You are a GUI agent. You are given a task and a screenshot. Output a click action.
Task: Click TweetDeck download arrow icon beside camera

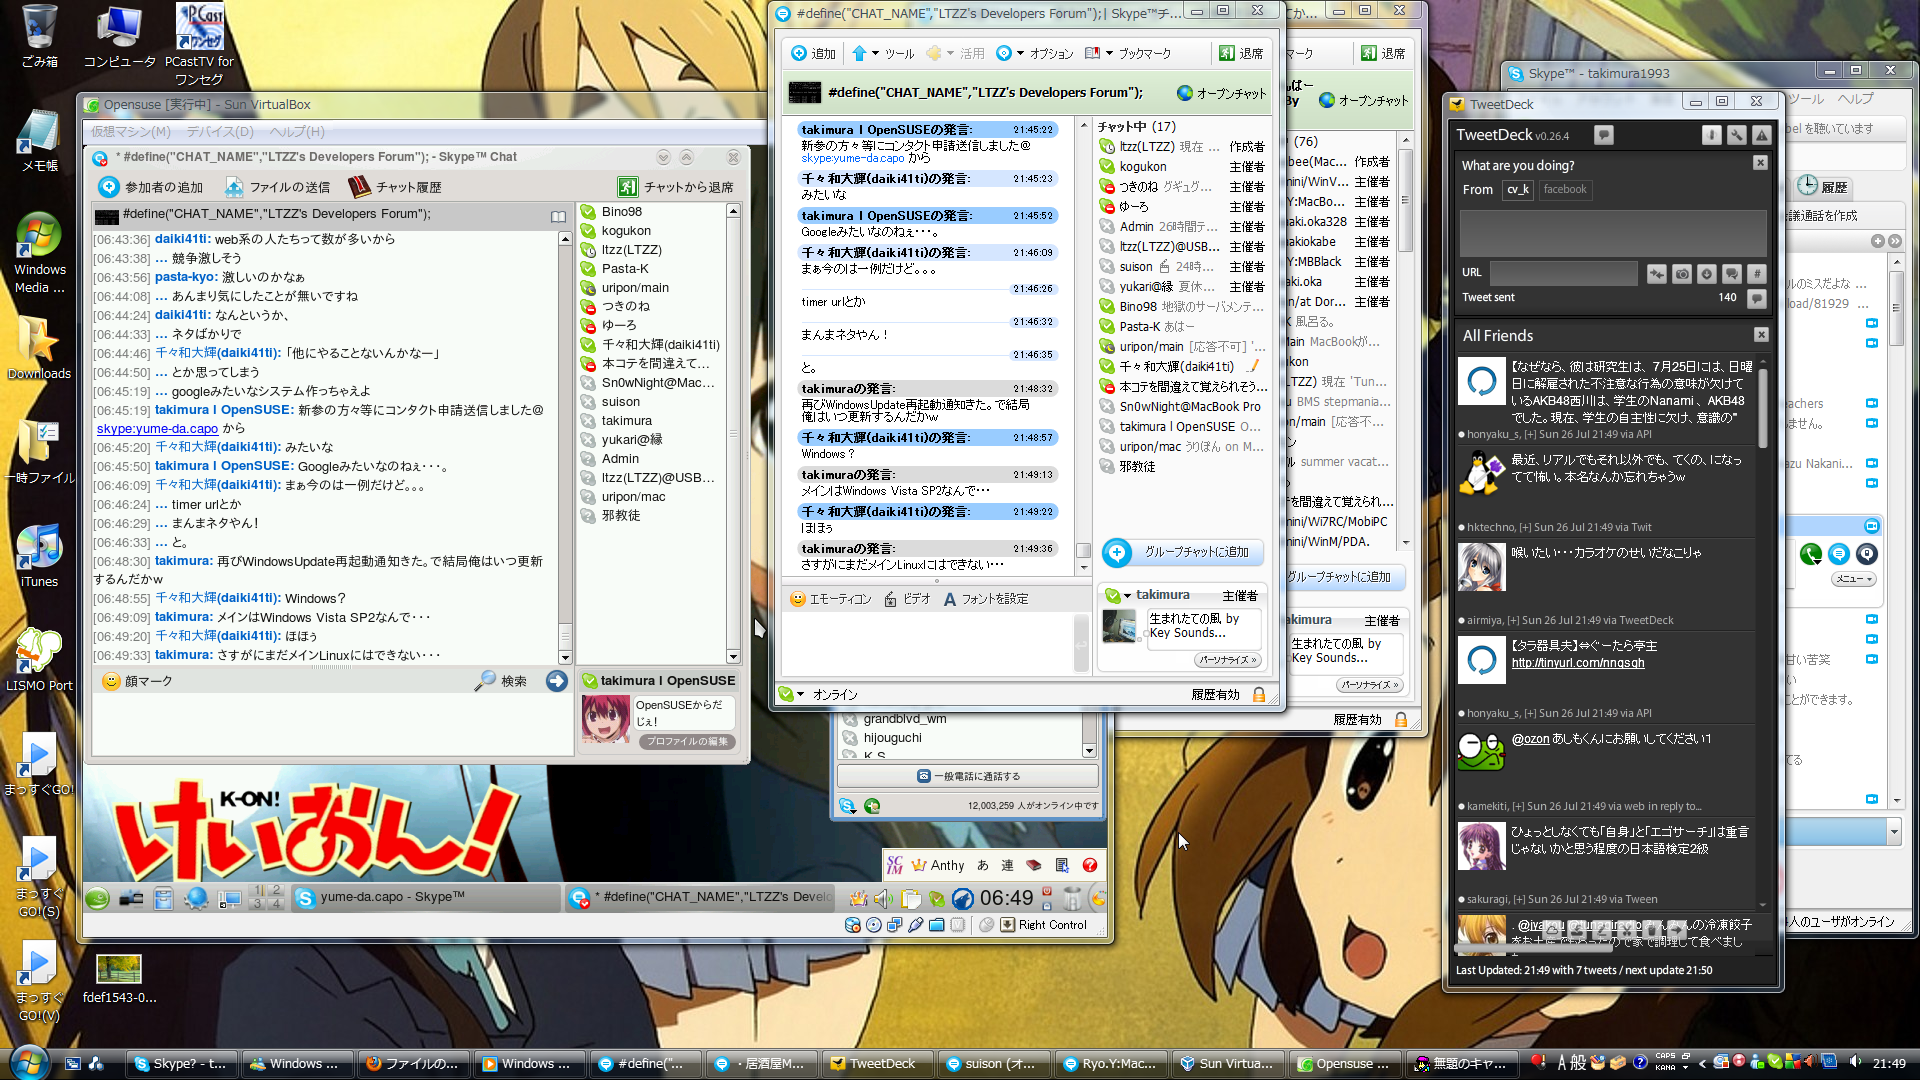[x=1707, y=273]
